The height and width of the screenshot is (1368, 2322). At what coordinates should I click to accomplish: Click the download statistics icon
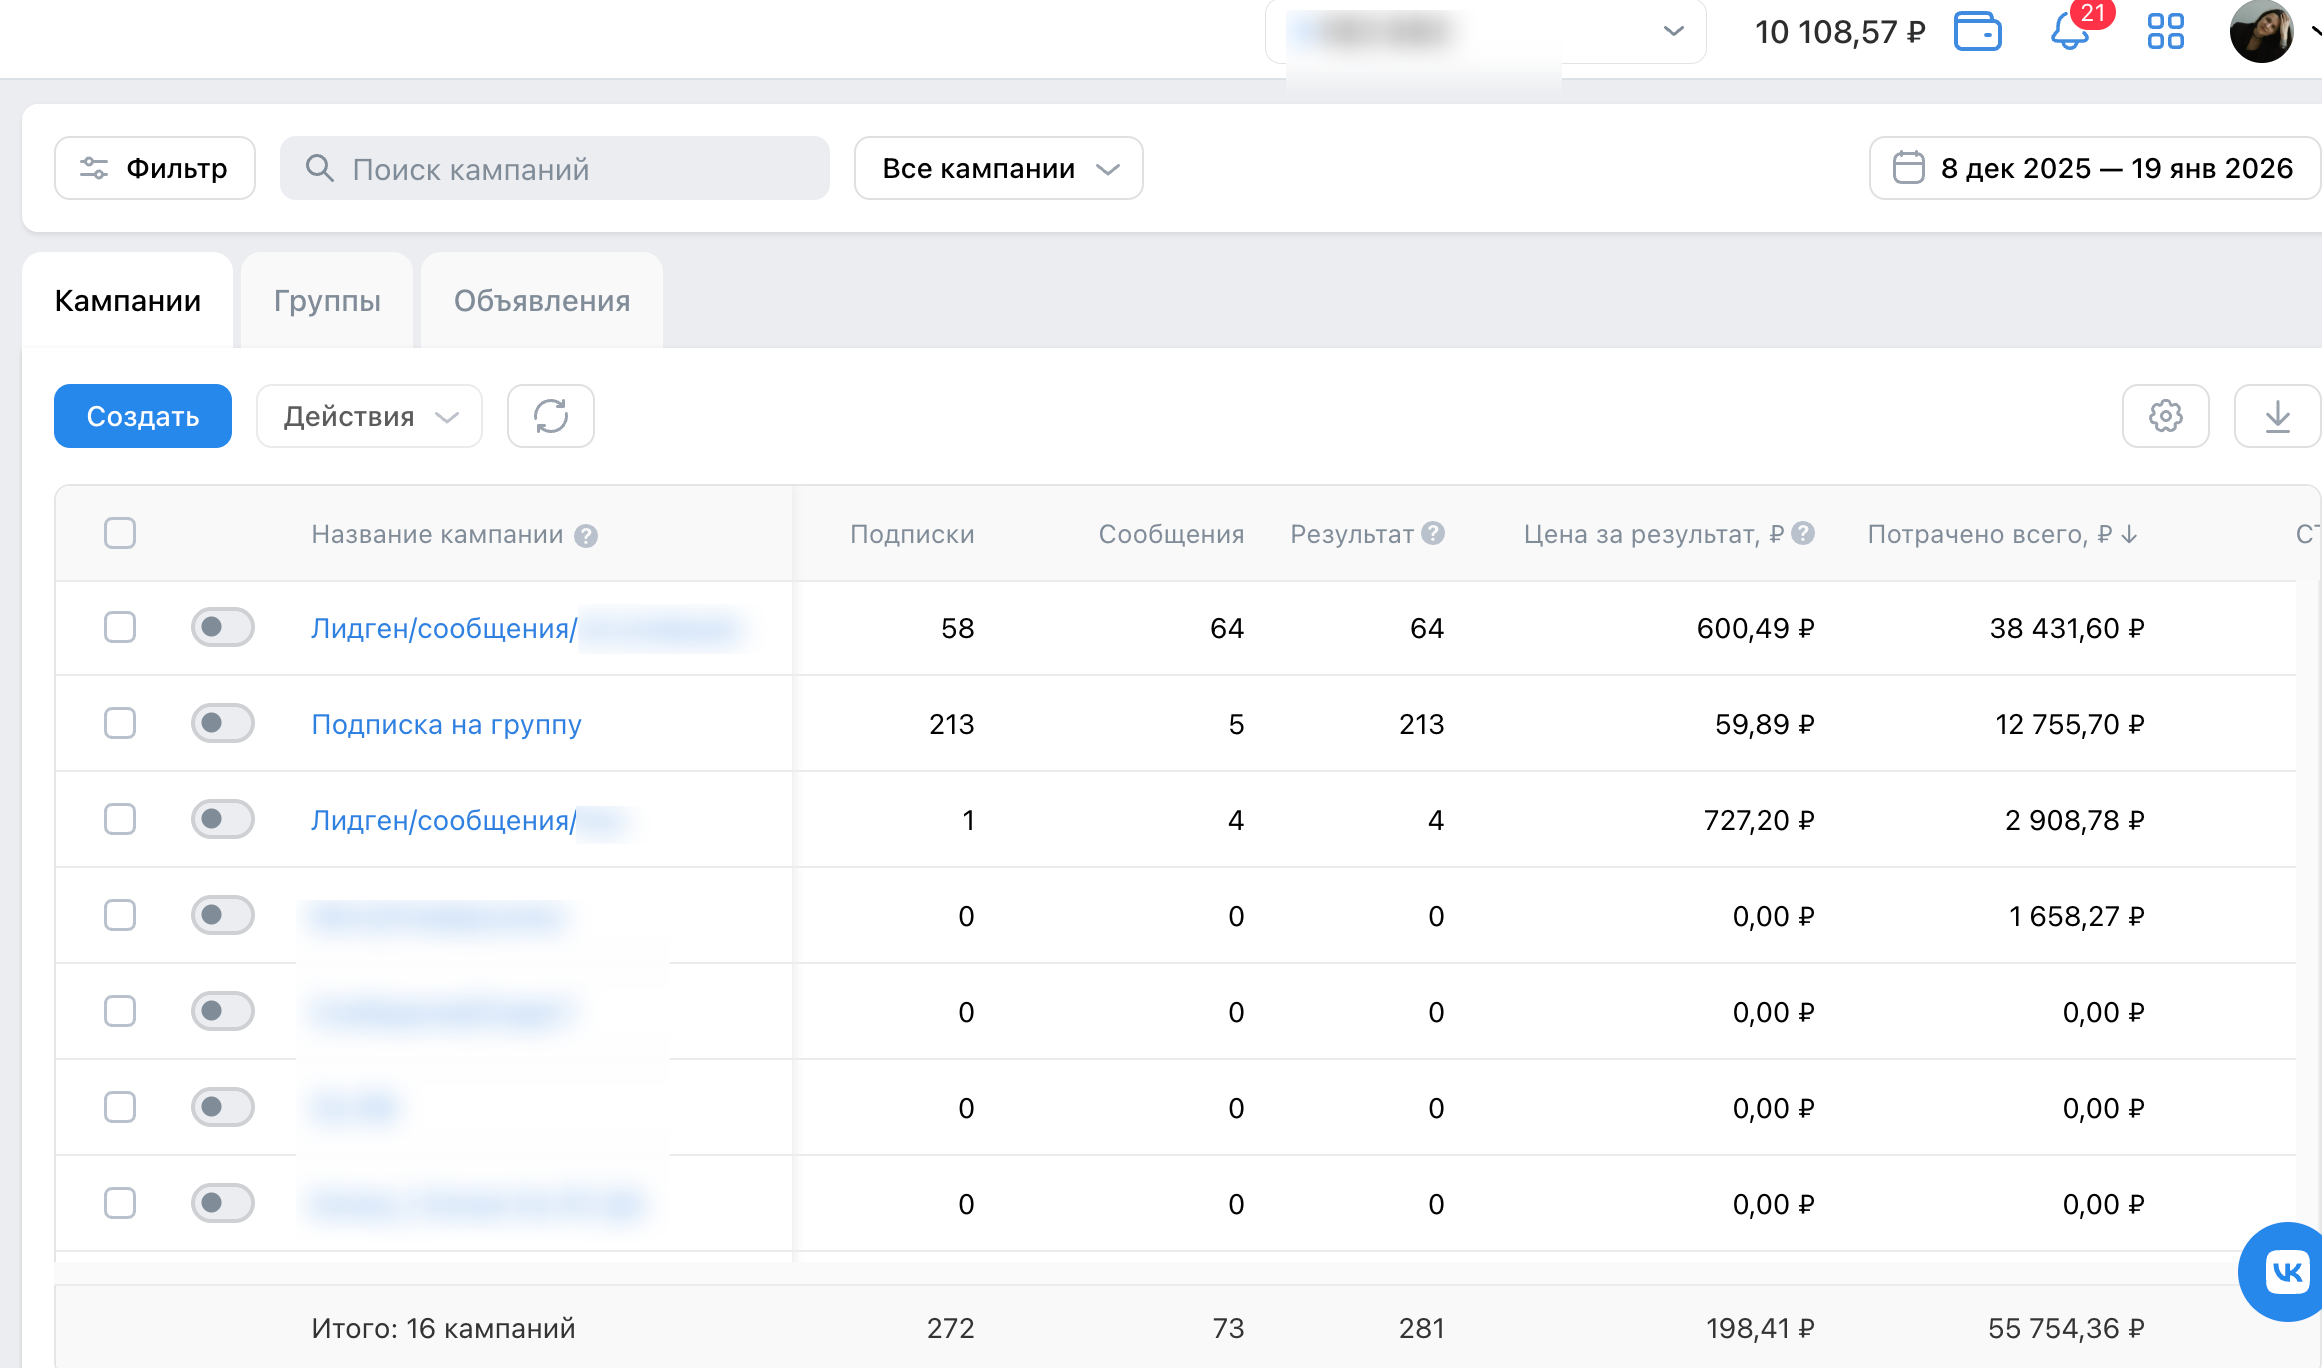coord(2277,416)
